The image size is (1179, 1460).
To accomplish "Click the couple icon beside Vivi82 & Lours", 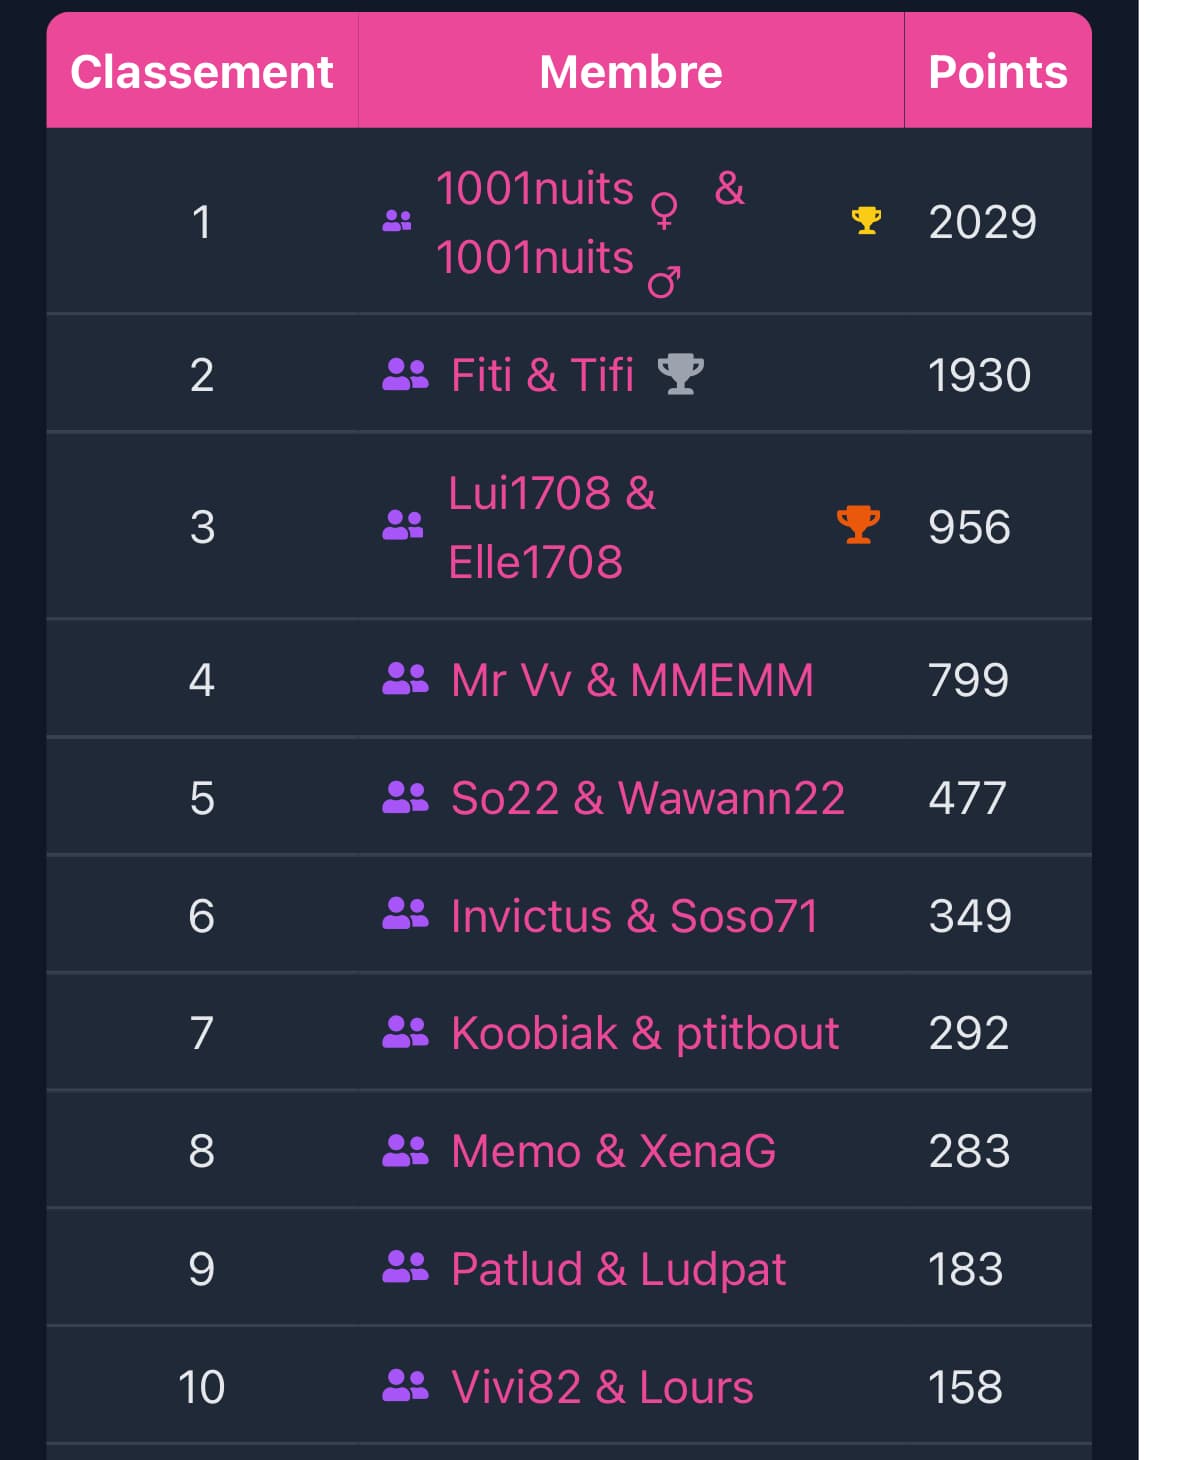I will (405, 1385).
